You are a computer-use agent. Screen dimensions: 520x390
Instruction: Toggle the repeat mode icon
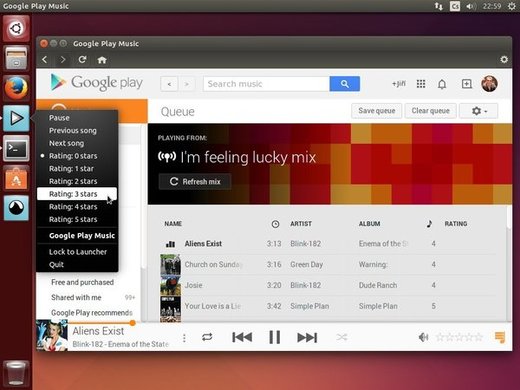tap(207, 337)
